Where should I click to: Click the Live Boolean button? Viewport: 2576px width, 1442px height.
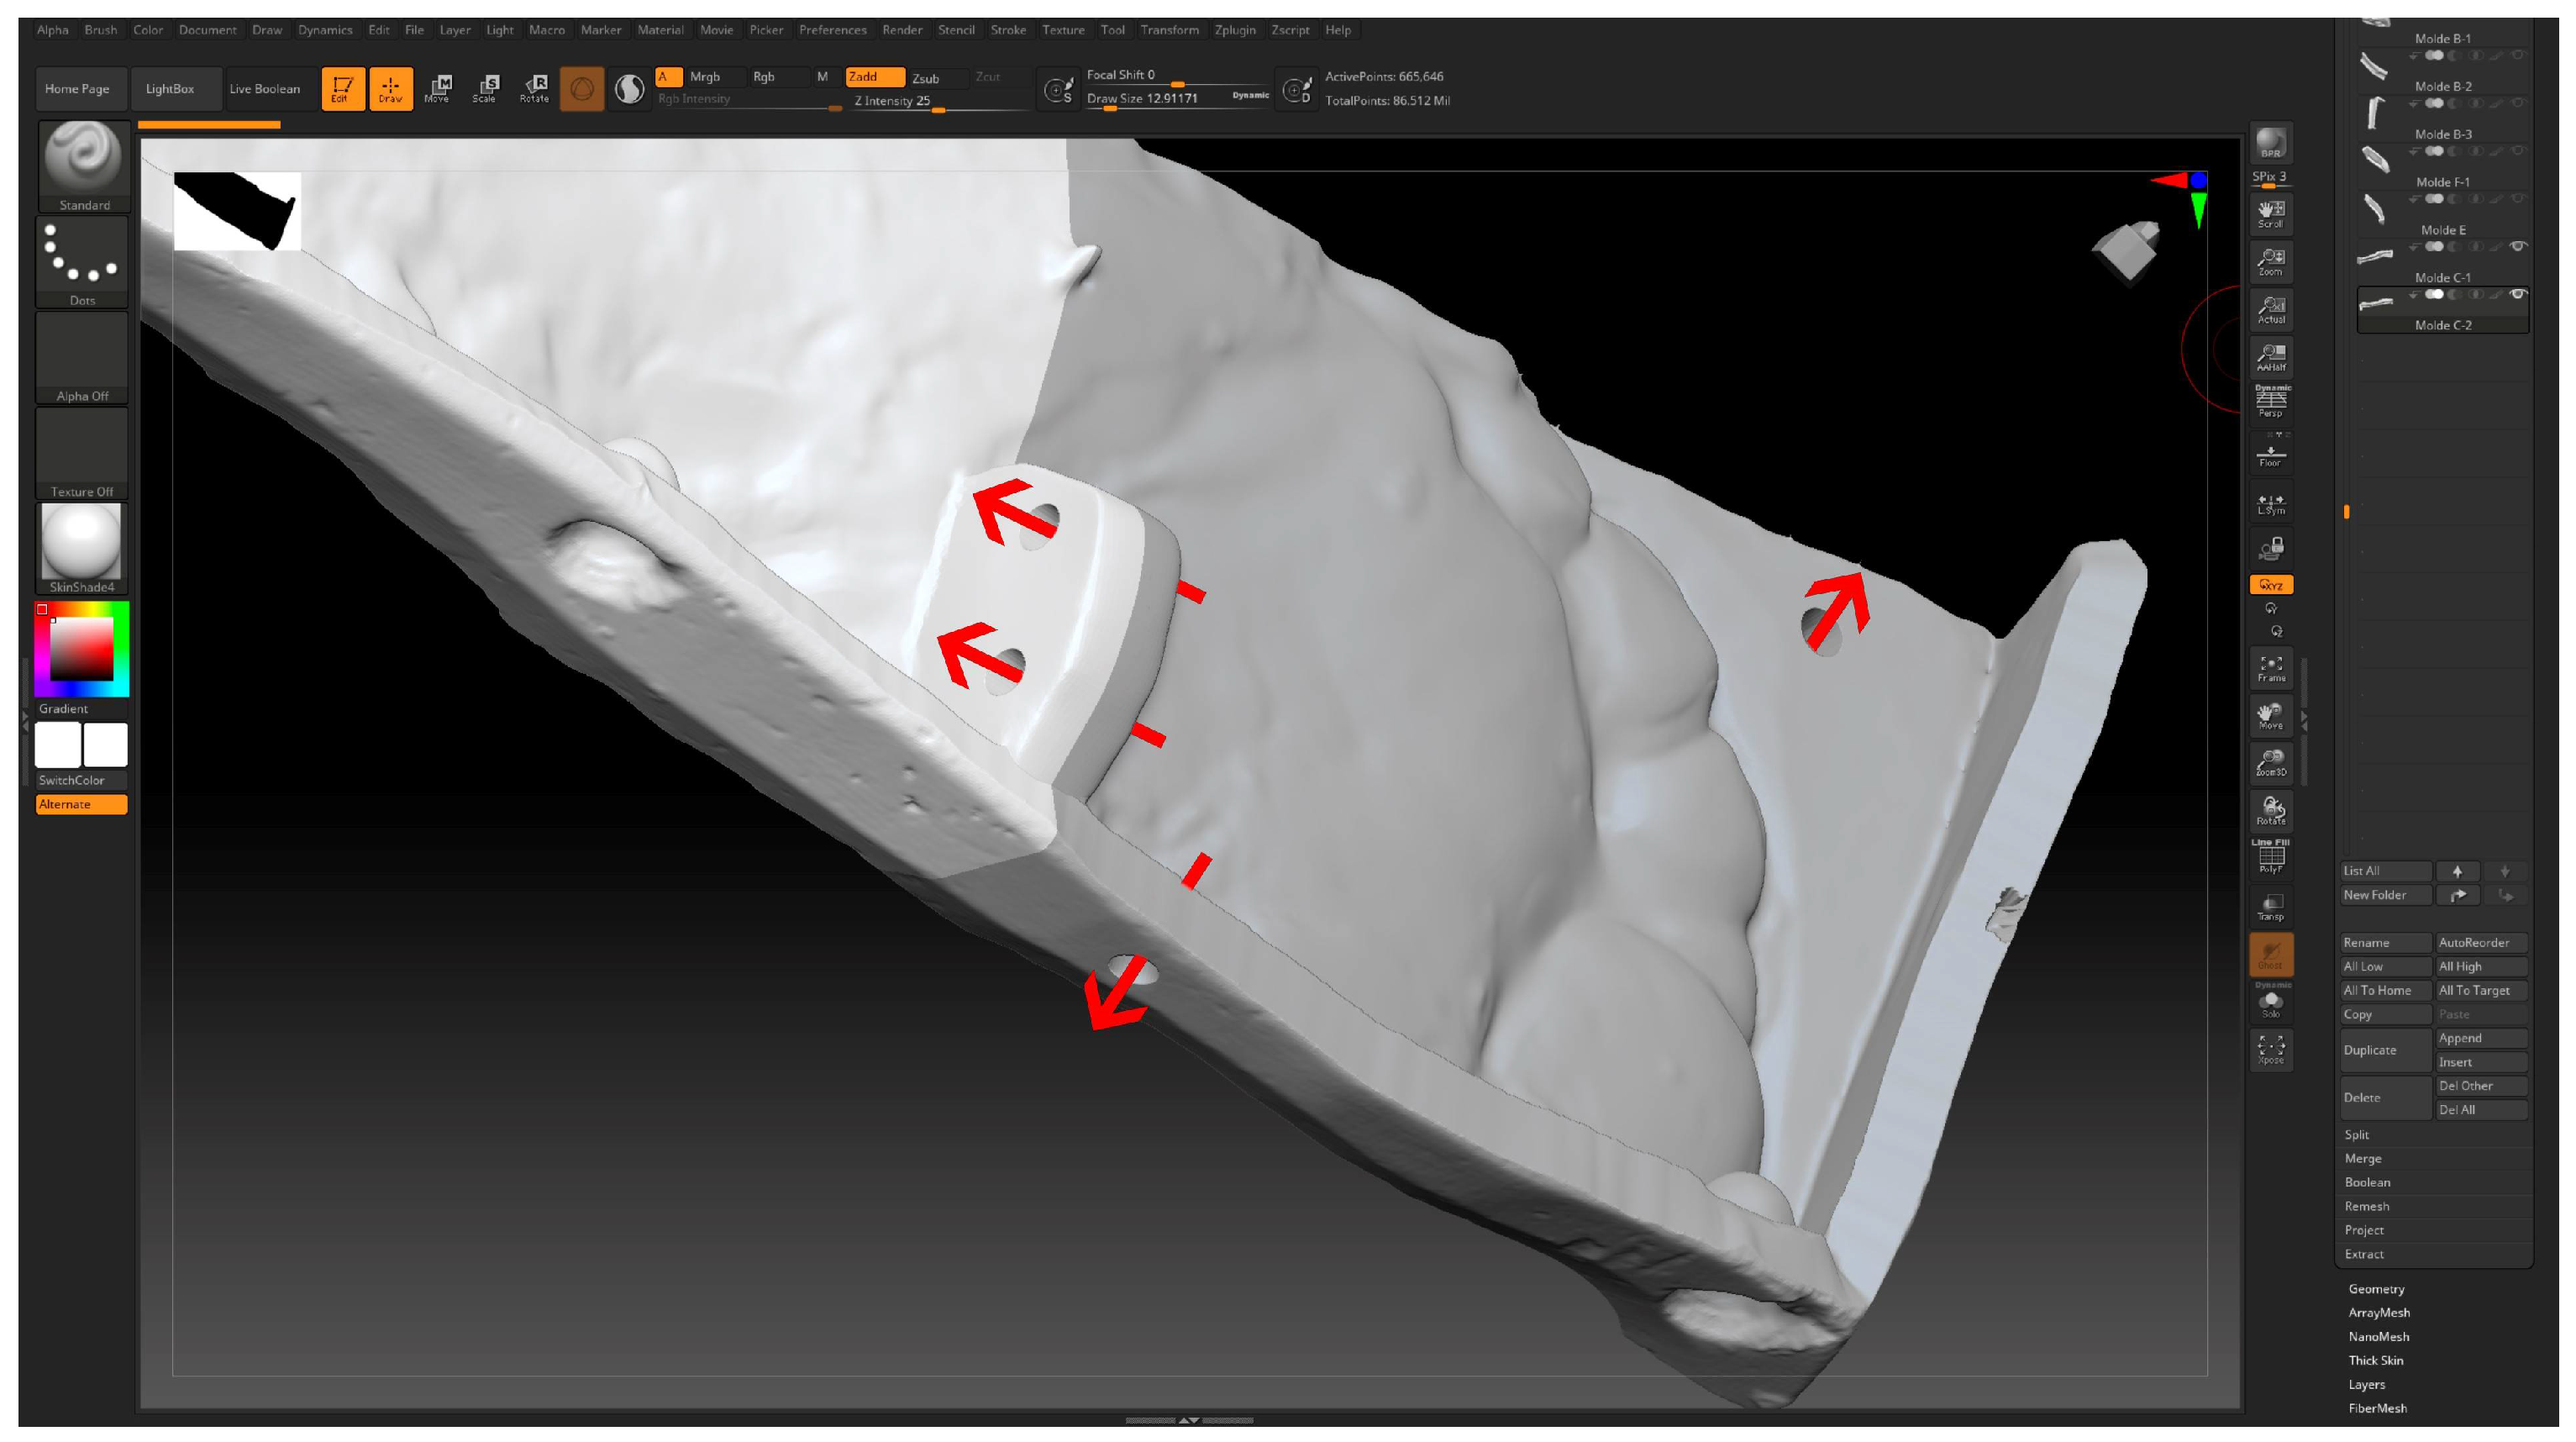(x=265, y=89)
